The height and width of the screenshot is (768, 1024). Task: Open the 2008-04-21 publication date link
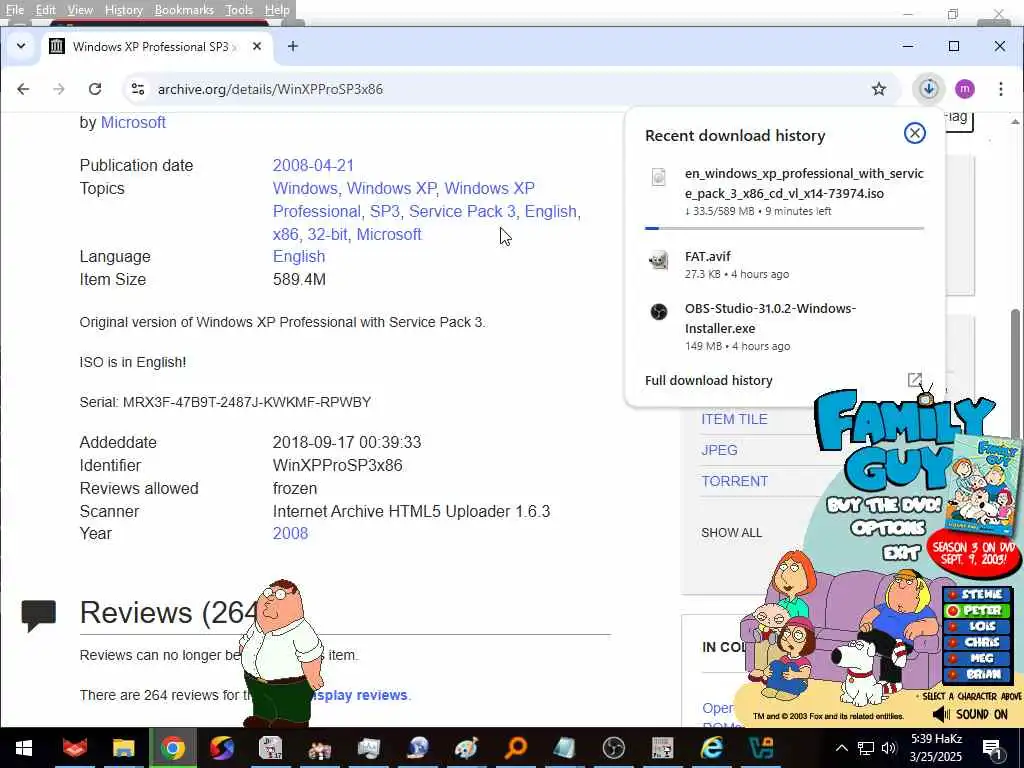313,165
